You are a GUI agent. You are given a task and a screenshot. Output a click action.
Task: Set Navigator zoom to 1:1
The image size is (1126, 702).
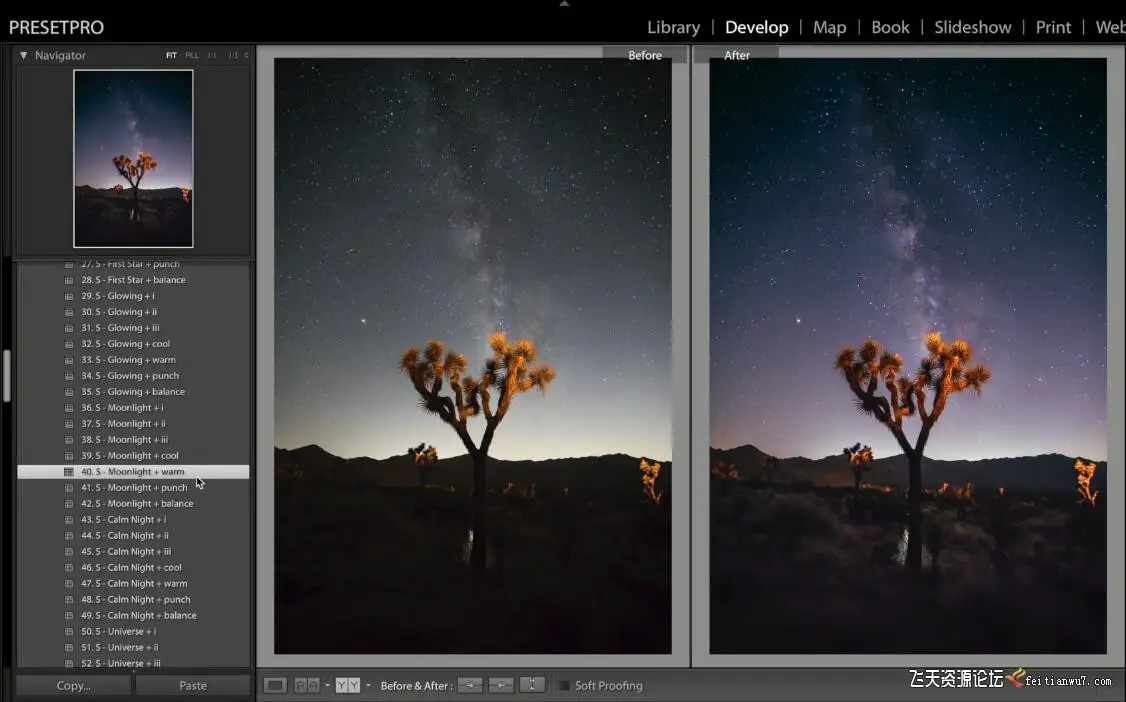(212, 55)
